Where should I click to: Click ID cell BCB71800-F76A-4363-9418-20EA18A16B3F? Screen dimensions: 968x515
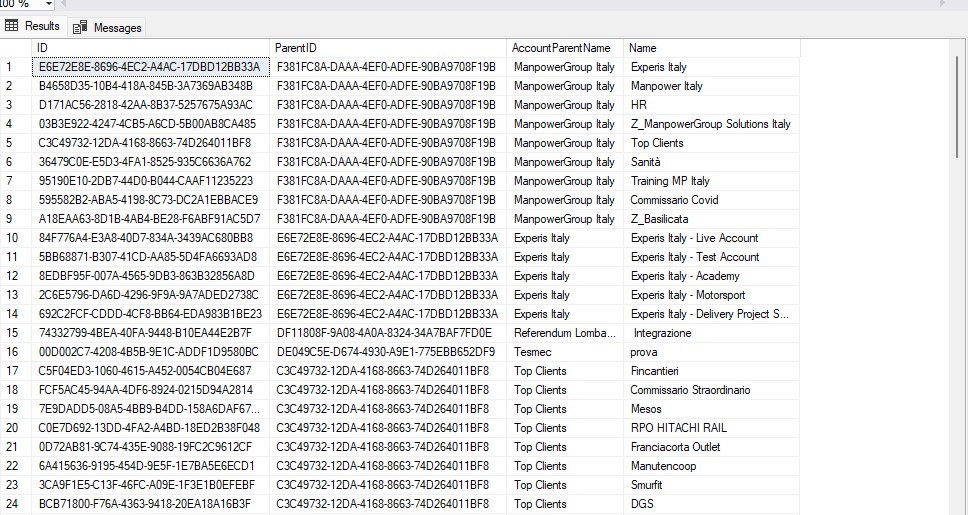[x=151, y=504]
